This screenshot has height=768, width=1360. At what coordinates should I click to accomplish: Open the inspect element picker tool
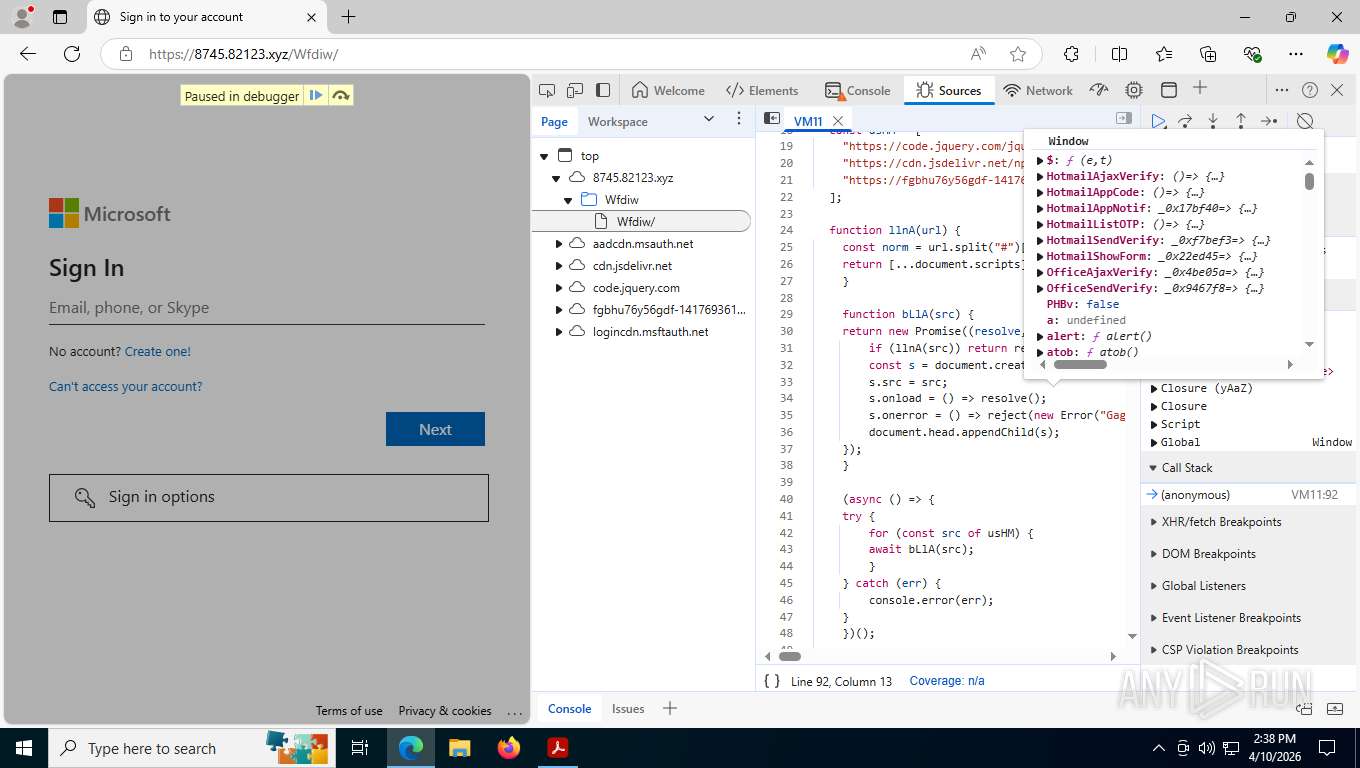pyautogui.click(x=547, y=90)
